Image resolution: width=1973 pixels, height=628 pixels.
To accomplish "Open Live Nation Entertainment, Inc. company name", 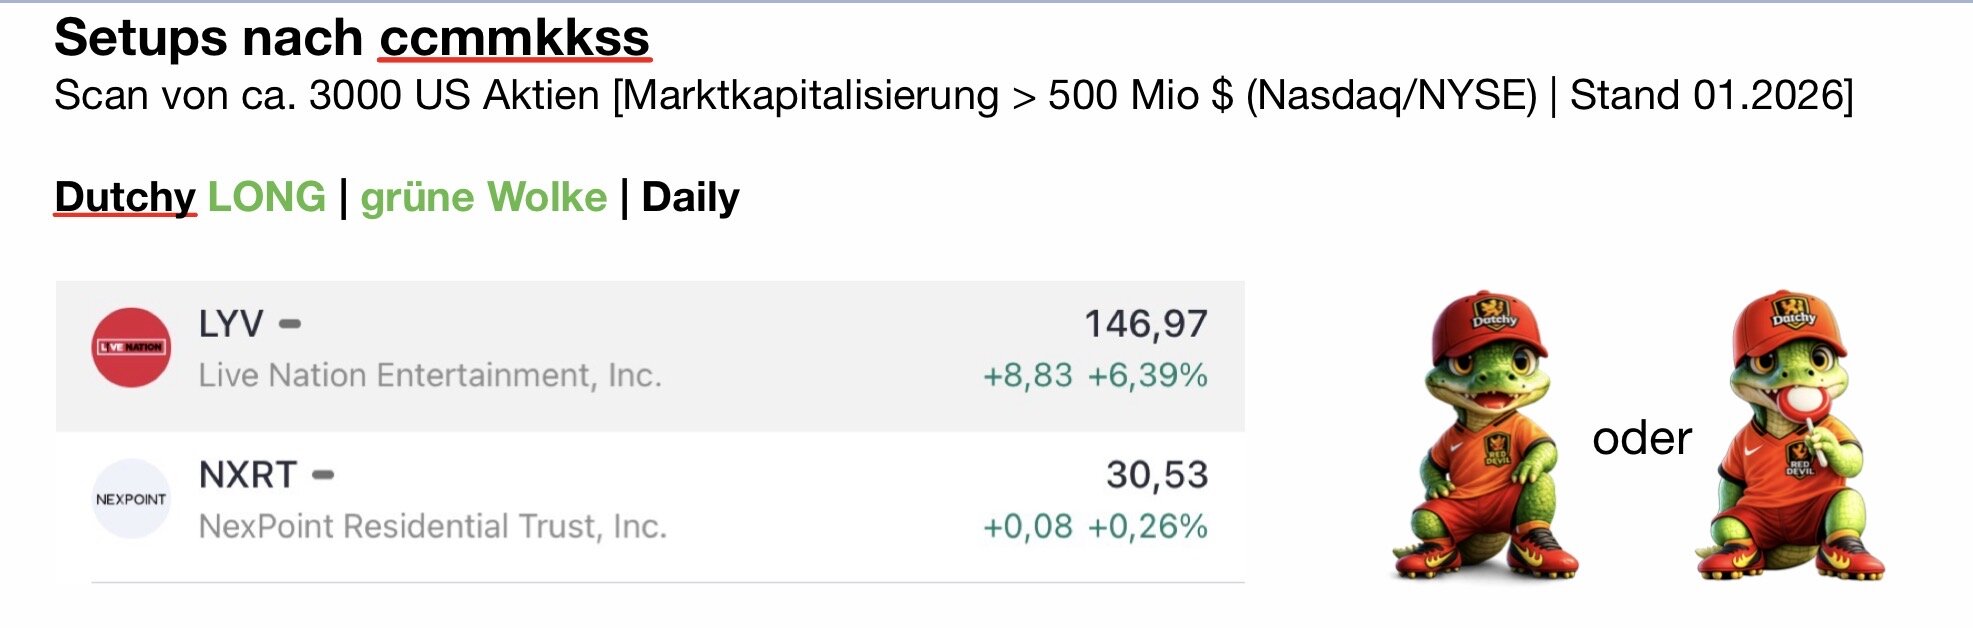I will 430,375.
